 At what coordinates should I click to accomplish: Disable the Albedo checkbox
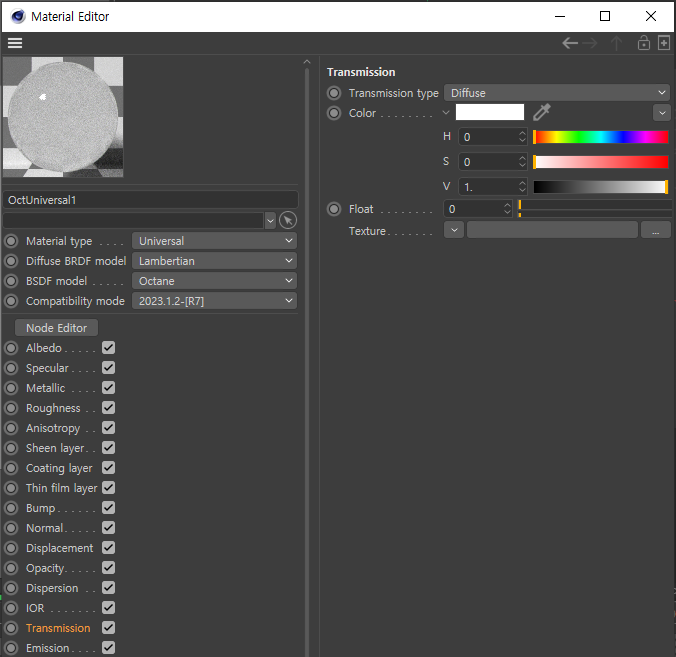pyautogui.click(x=109, y=347)
